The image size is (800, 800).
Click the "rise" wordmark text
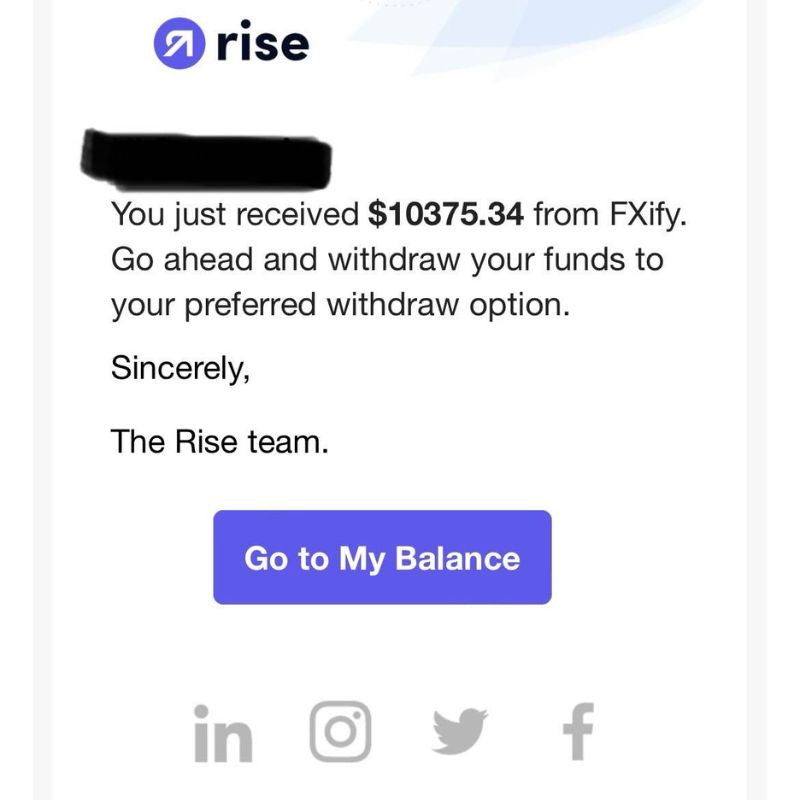[262, 44]
